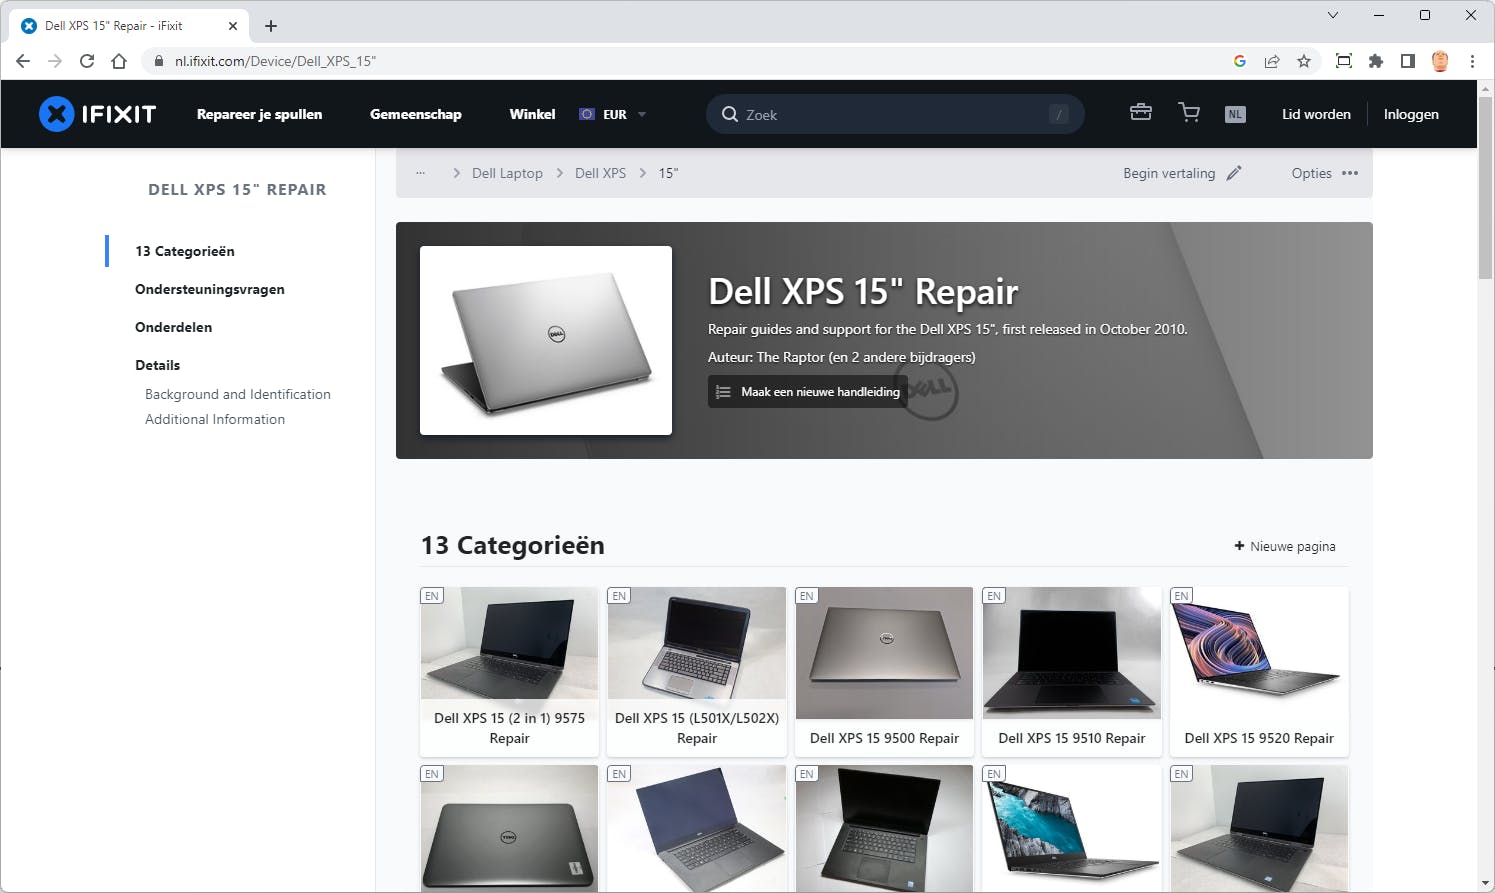
Task: Click Lid worden to sign up
Action: [x=1316, y=114]
